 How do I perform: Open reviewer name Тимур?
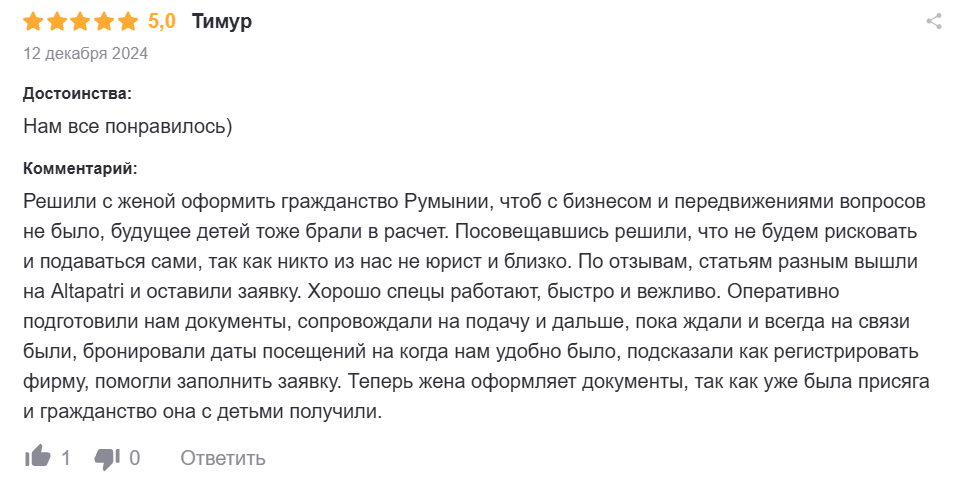[x=221, y=21]
